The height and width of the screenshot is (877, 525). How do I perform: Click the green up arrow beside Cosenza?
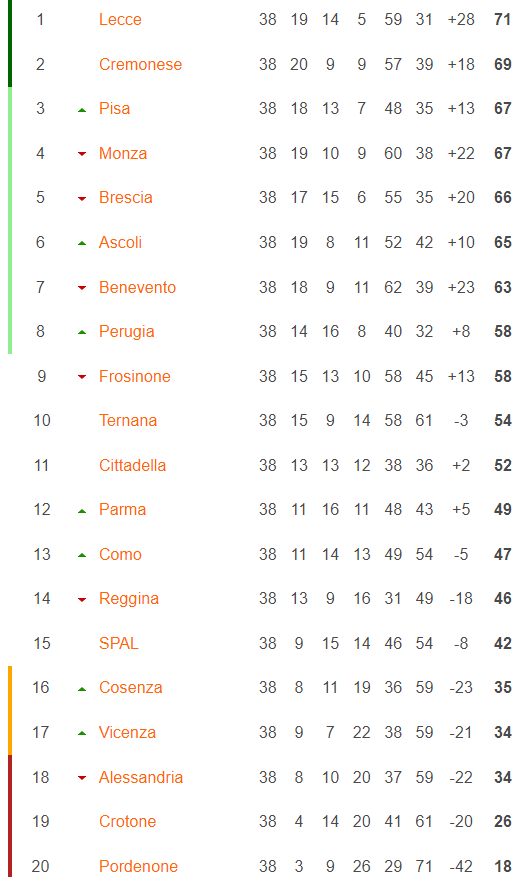82,689
